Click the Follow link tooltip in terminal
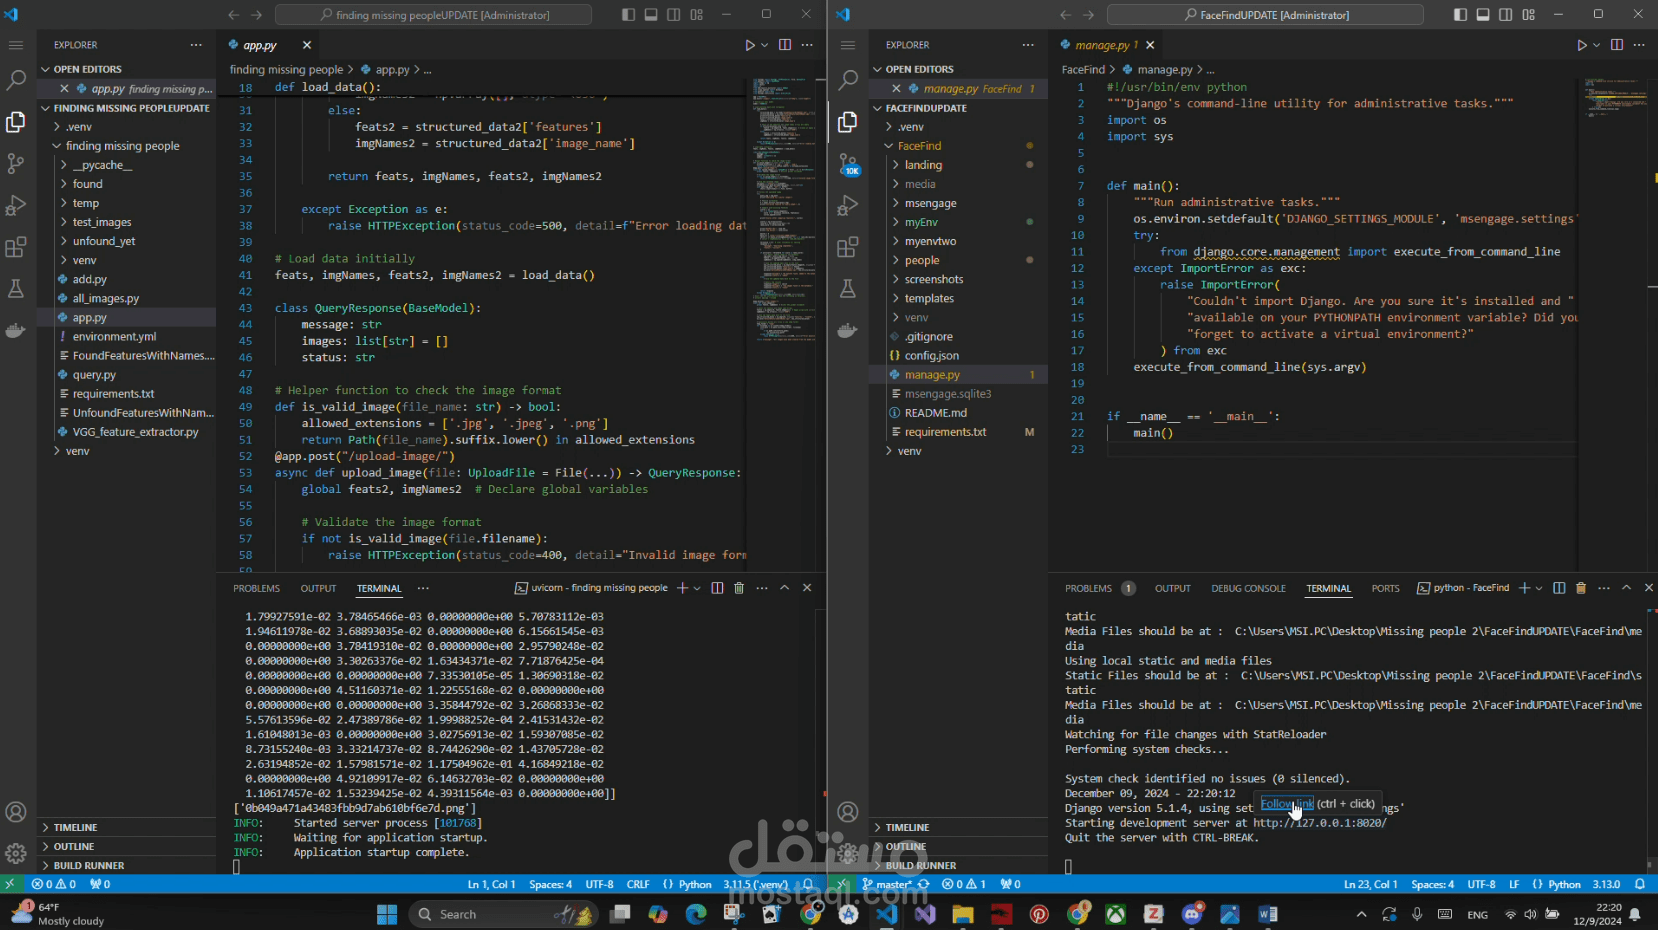Screen dimensions: 1658x930 [x=1286, y=804]
